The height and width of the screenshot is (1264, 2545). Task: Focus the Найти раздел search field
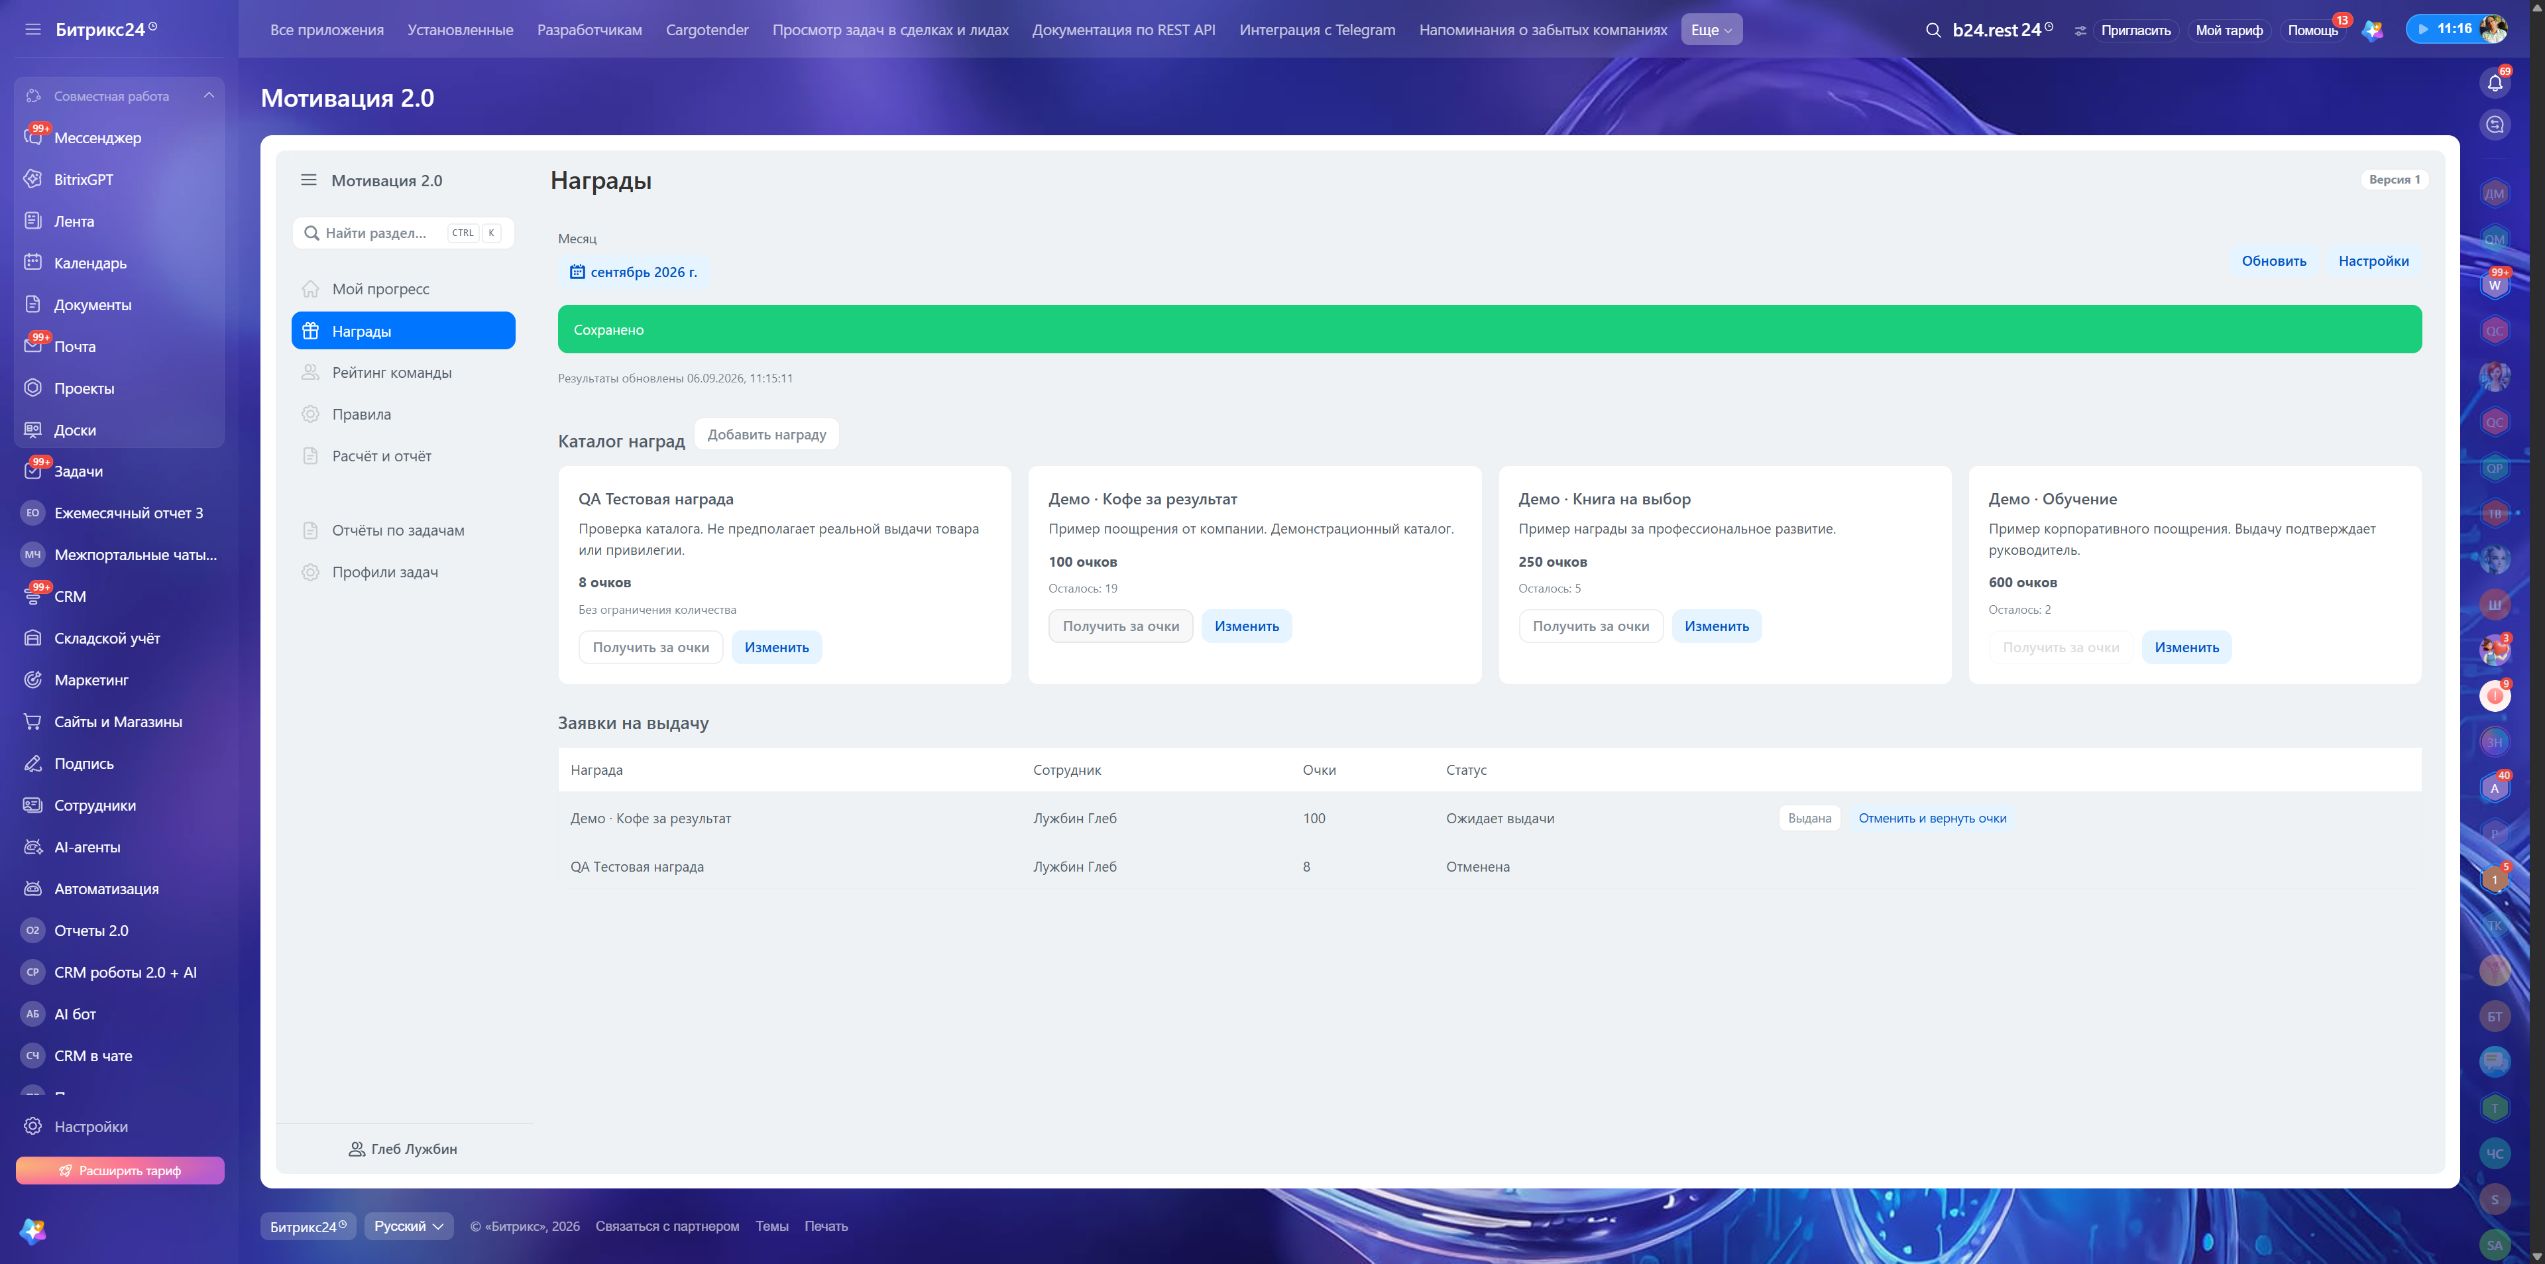click(403, 233)
